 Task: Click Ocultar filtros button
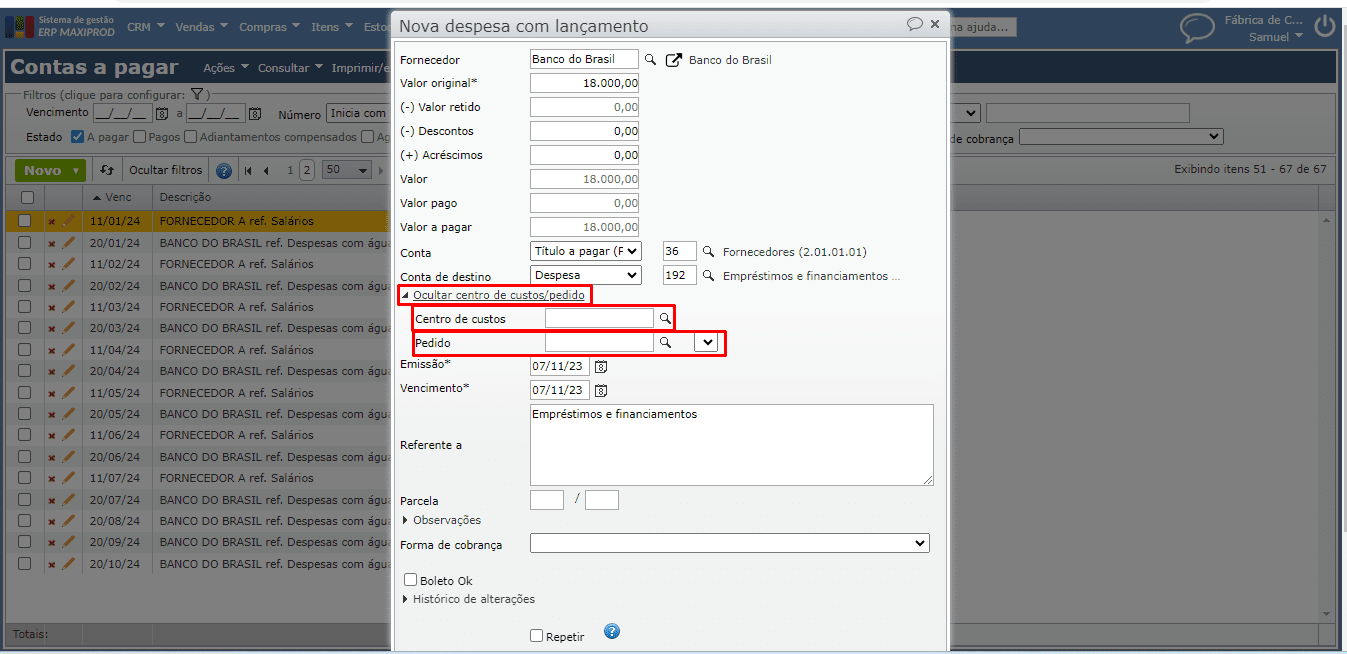(165, 171)
